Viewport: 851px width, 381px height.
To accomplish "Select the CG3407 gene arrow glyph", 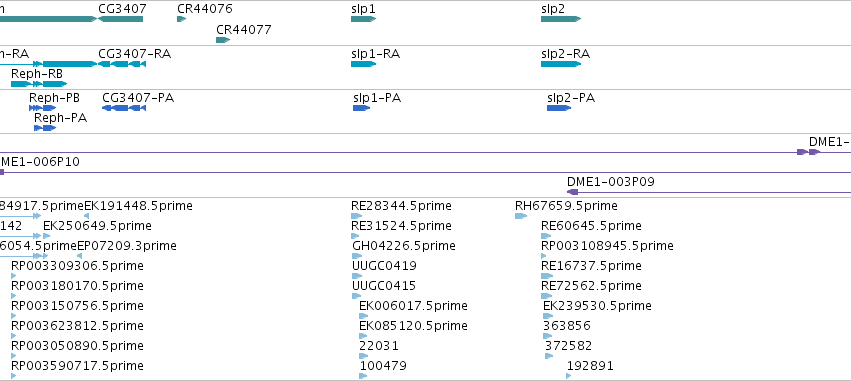I will tap(120, 19).
